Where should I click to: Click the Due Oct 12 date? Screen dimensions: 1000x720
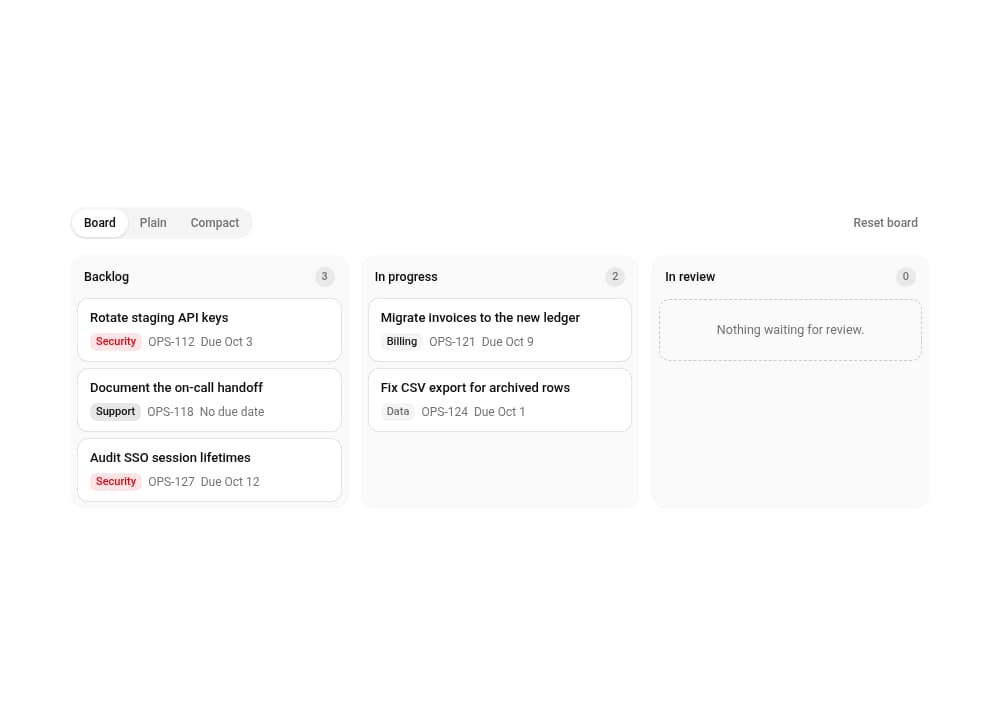[230, 482]
